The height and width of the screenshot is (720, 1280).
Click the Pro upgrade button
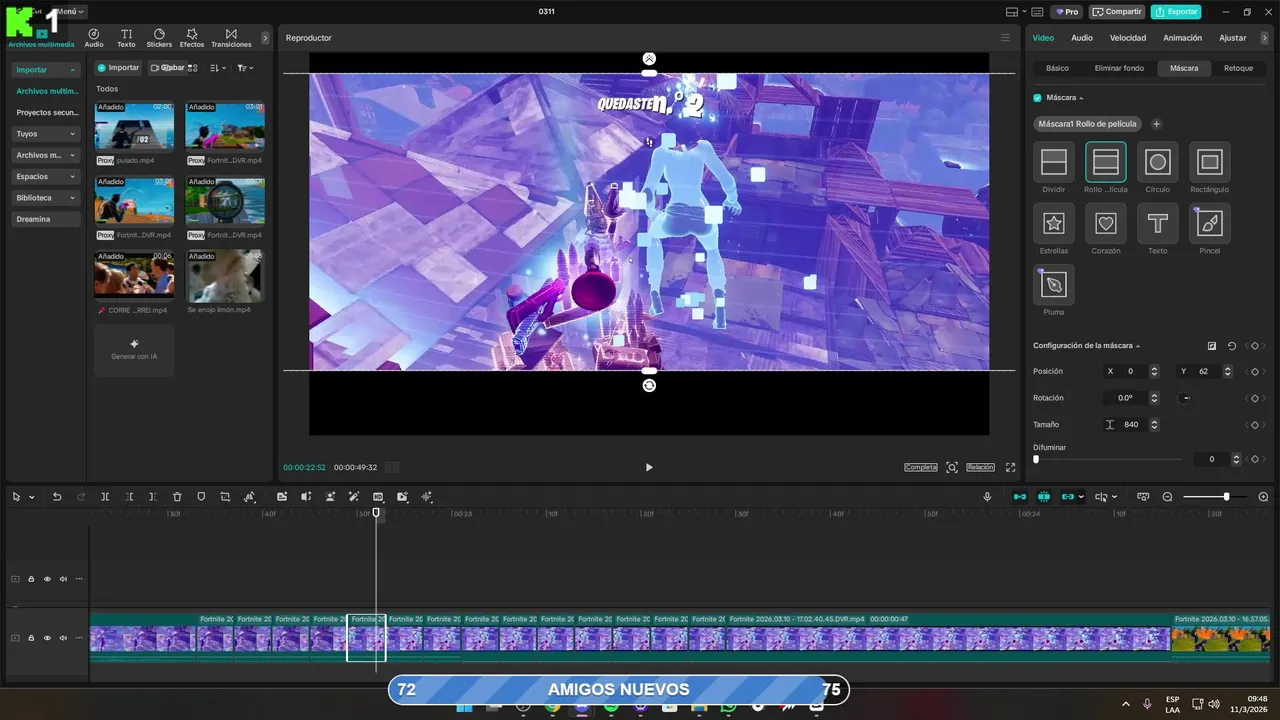(x=1066, y=12)
